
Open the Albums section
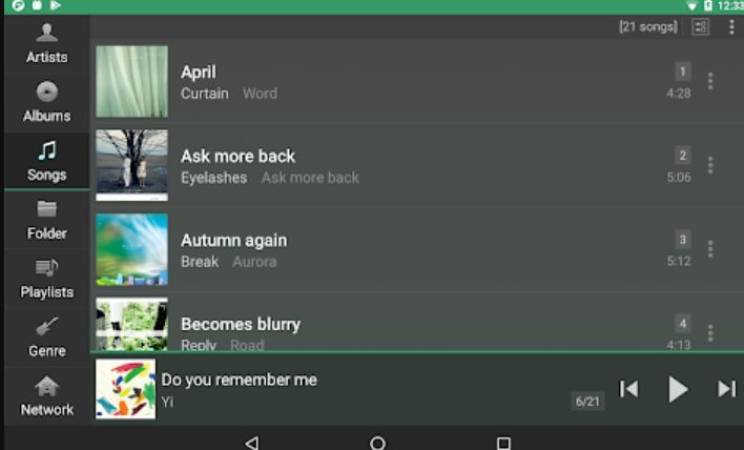(46, 102)
